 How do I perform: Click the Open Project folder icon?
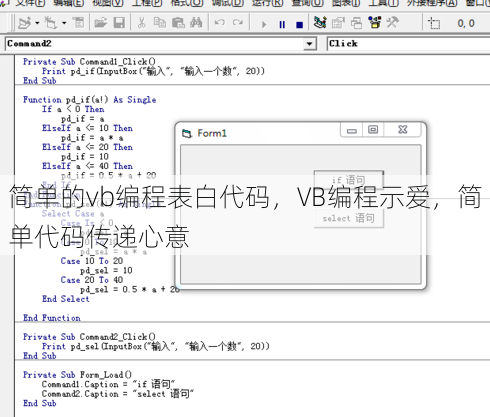tap(100, 23)
